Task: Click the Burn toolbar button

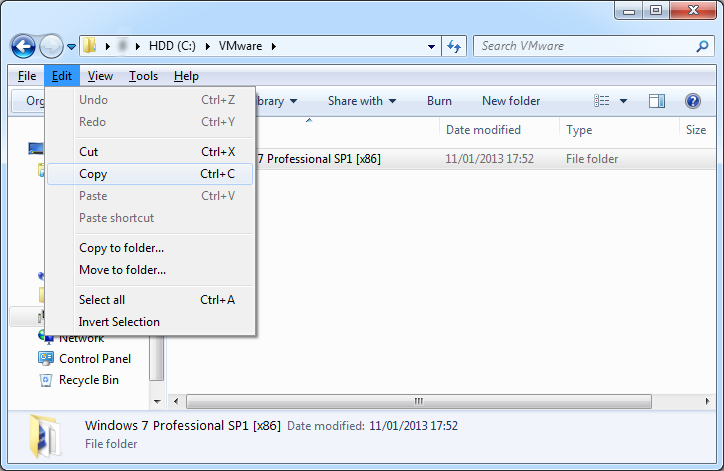Action: (x=439, y=101)
